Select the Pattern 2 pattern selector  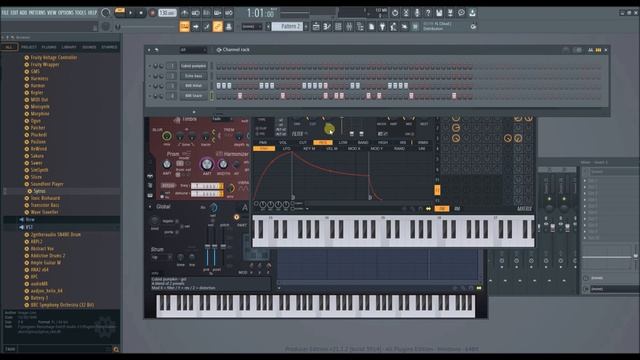[288, 26]
